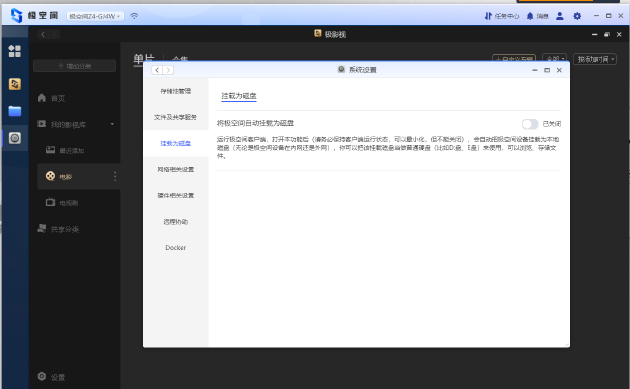Image resolution: width=630 pixels, height=389 pixels.
Task: Go to 首页 home in 极影视 sidebar
Action: 57,98
